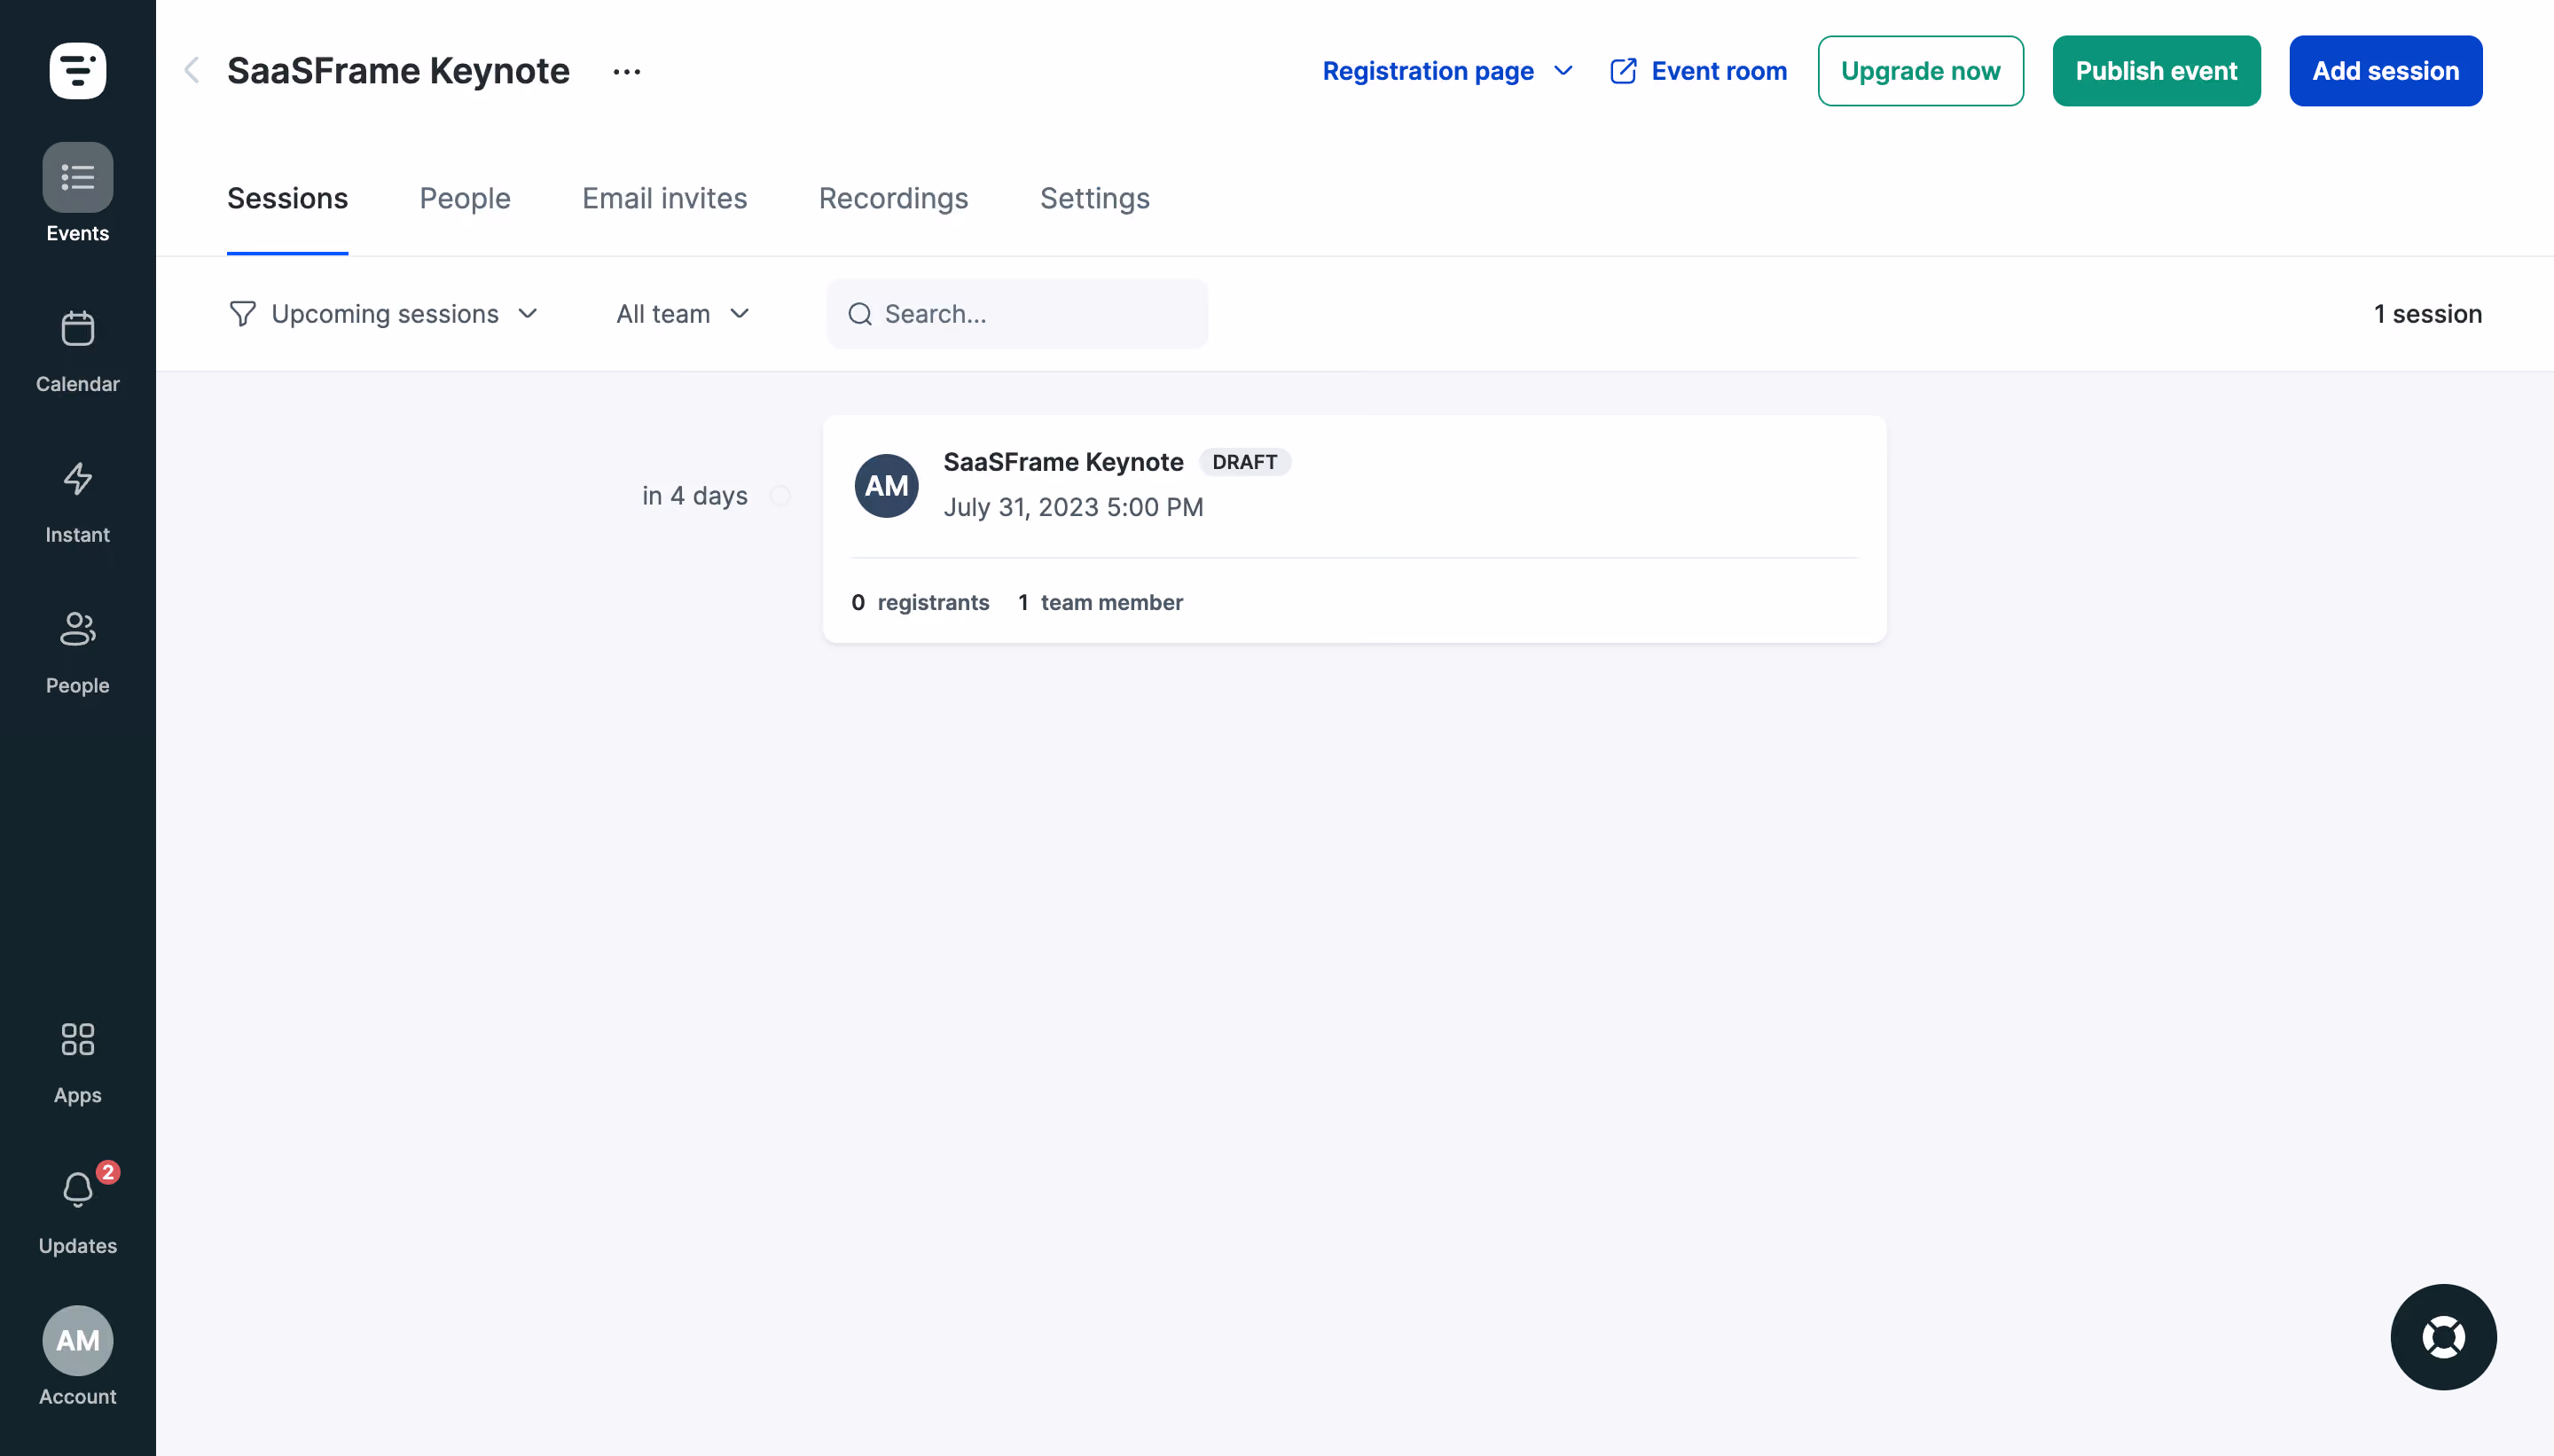Click the July 31, 2023 5:00 PM date
Screen dimensions: 2554x1456
click(x=1073, y=507)
